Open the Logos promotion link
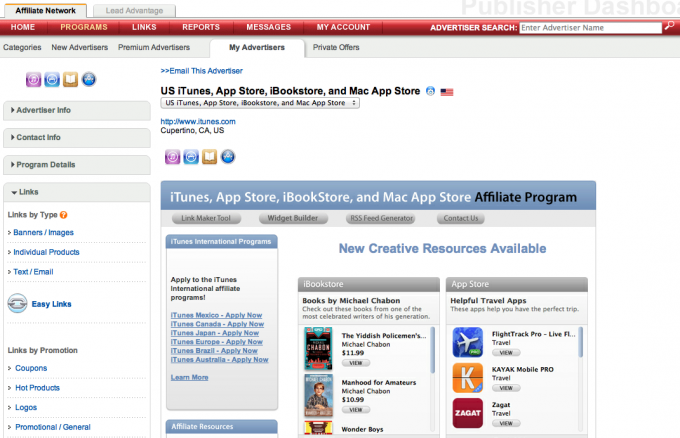Screen dimensions: 680x438 (x=26, y=407)
